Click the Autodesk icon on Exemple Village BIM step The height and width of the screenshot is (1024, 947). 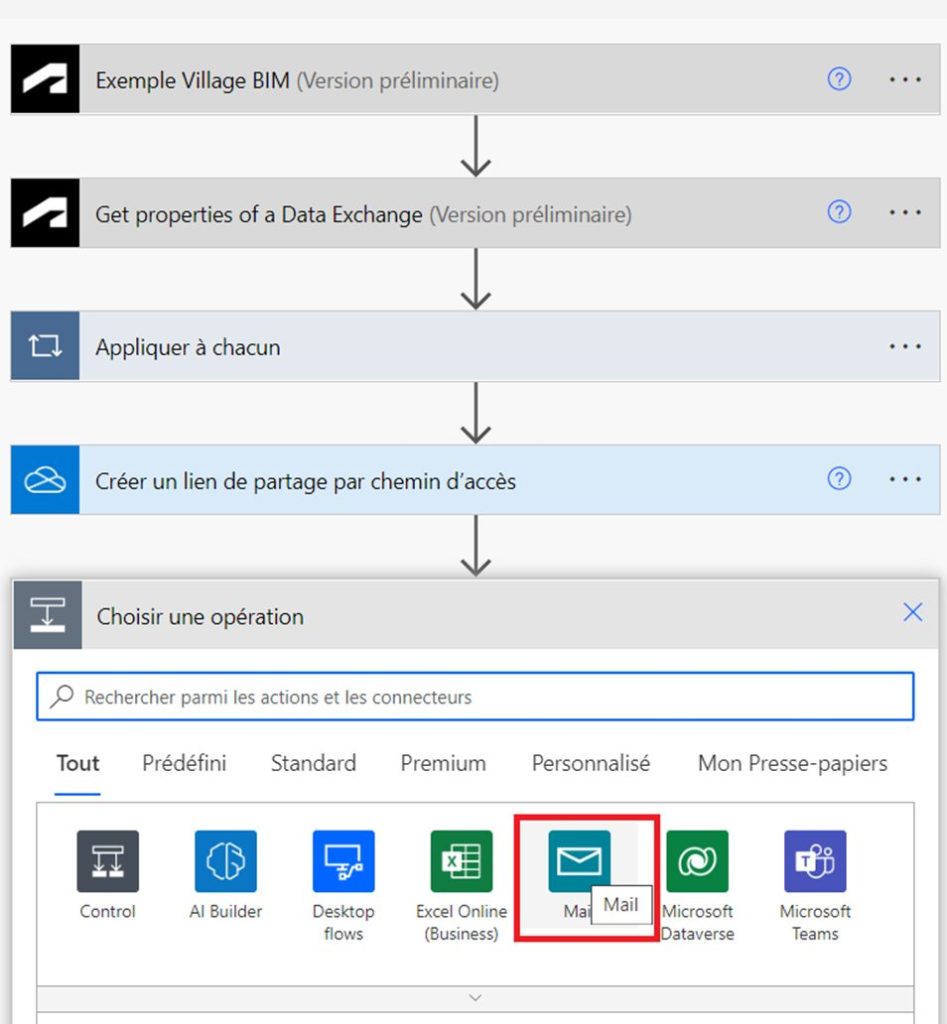coord(45,79)
